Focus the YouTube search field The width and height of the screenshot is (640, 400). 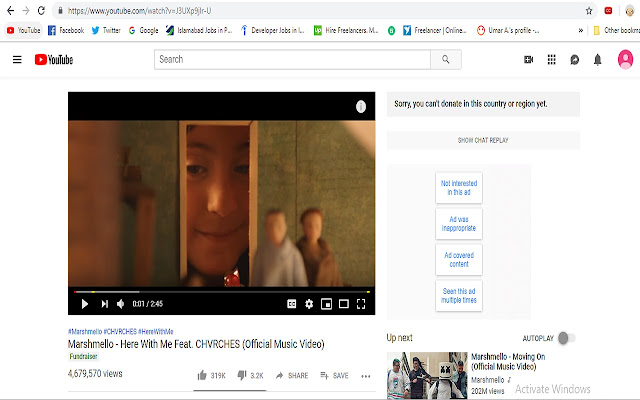tap(292, 60)
